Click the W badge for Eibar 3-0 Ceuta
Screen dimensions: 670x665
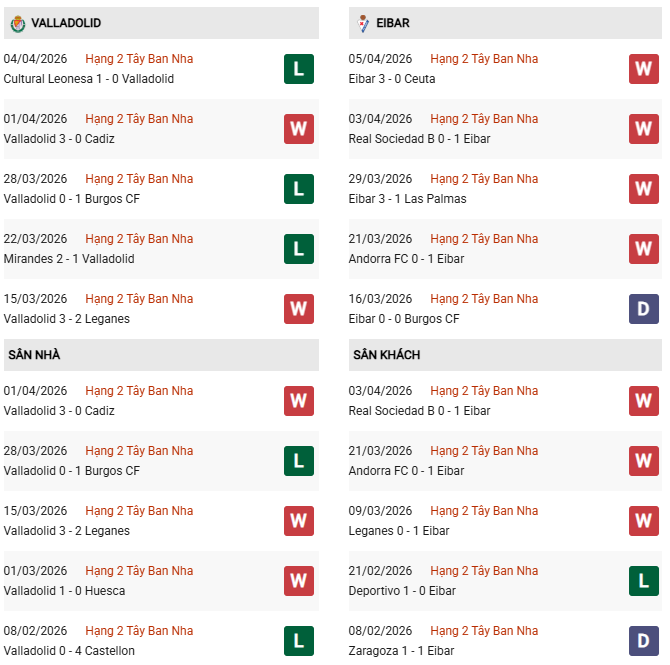pos(643,69)
